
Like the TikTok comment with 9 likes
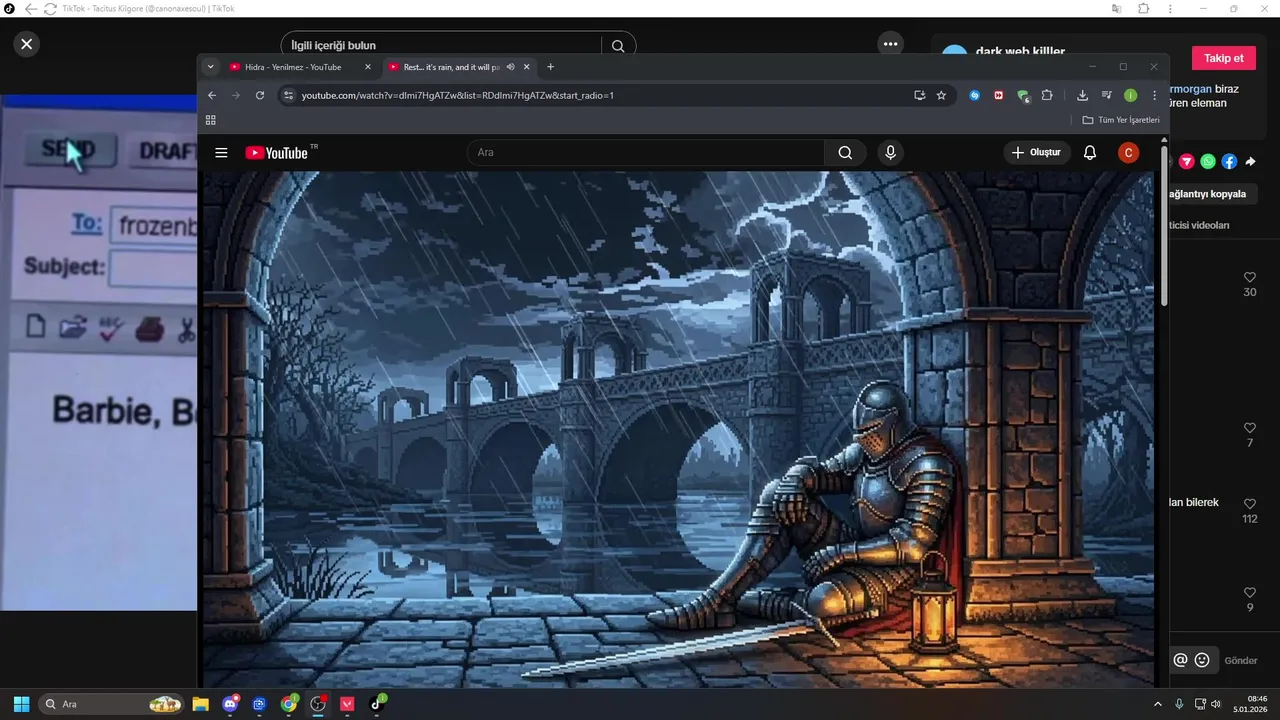[x=1250, y=593]
